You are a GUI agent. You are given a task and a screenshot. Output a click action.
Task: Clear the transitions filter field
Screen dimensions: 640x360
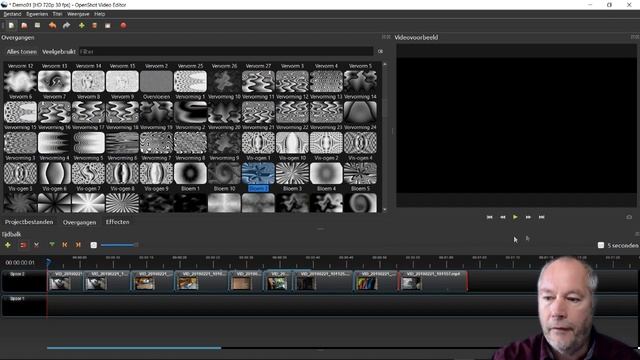click(380, 52)
